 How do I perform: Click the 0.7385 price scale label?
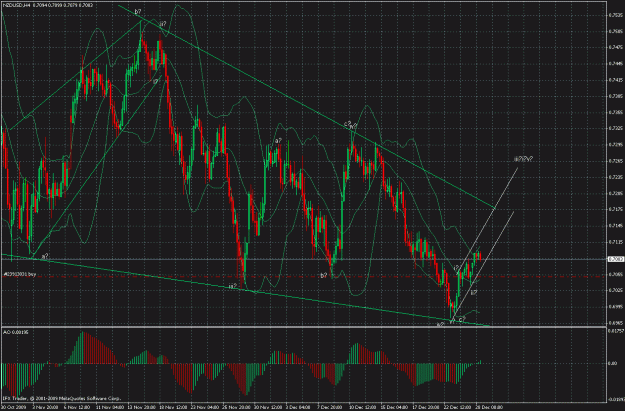click(x=615, y=96)
